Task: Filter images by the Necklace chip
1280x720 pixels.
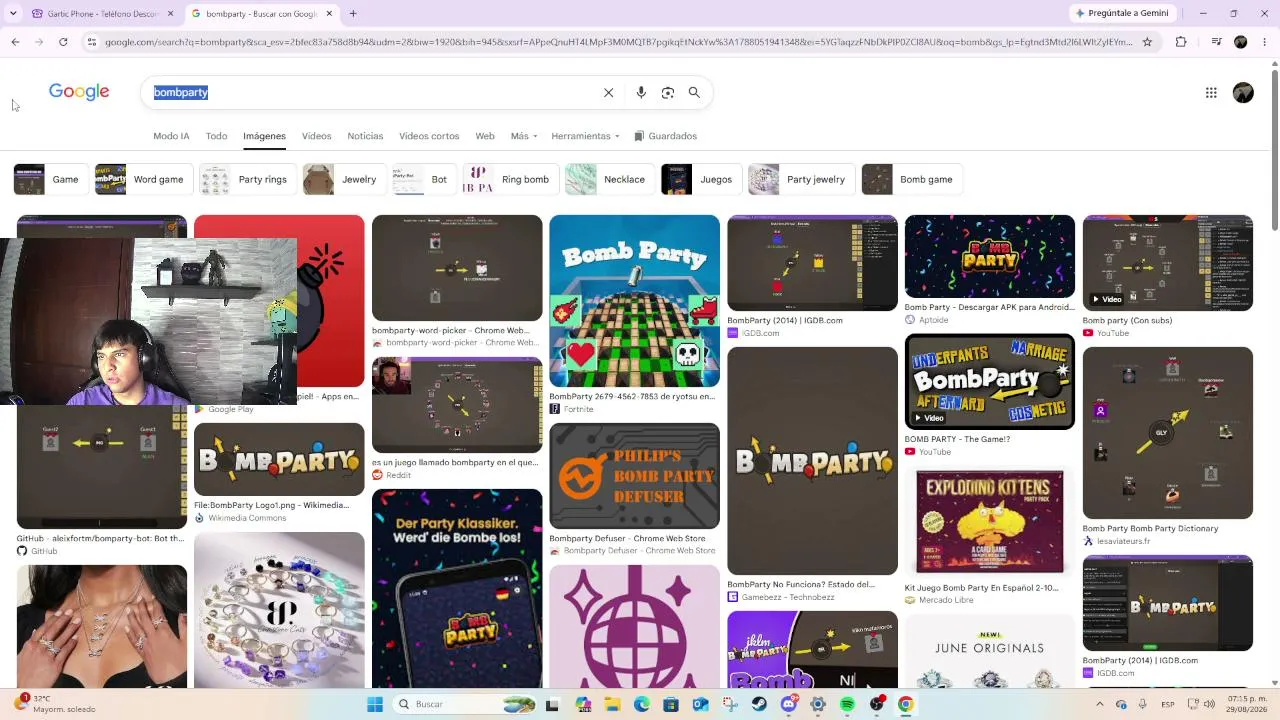Action: pyautogui.click(x=609, y=180)
